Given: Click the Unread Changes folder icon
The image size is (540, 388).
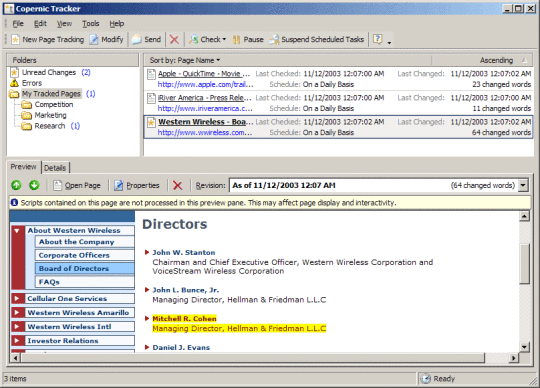Looking at the screenshot, I should click(14, 72).
